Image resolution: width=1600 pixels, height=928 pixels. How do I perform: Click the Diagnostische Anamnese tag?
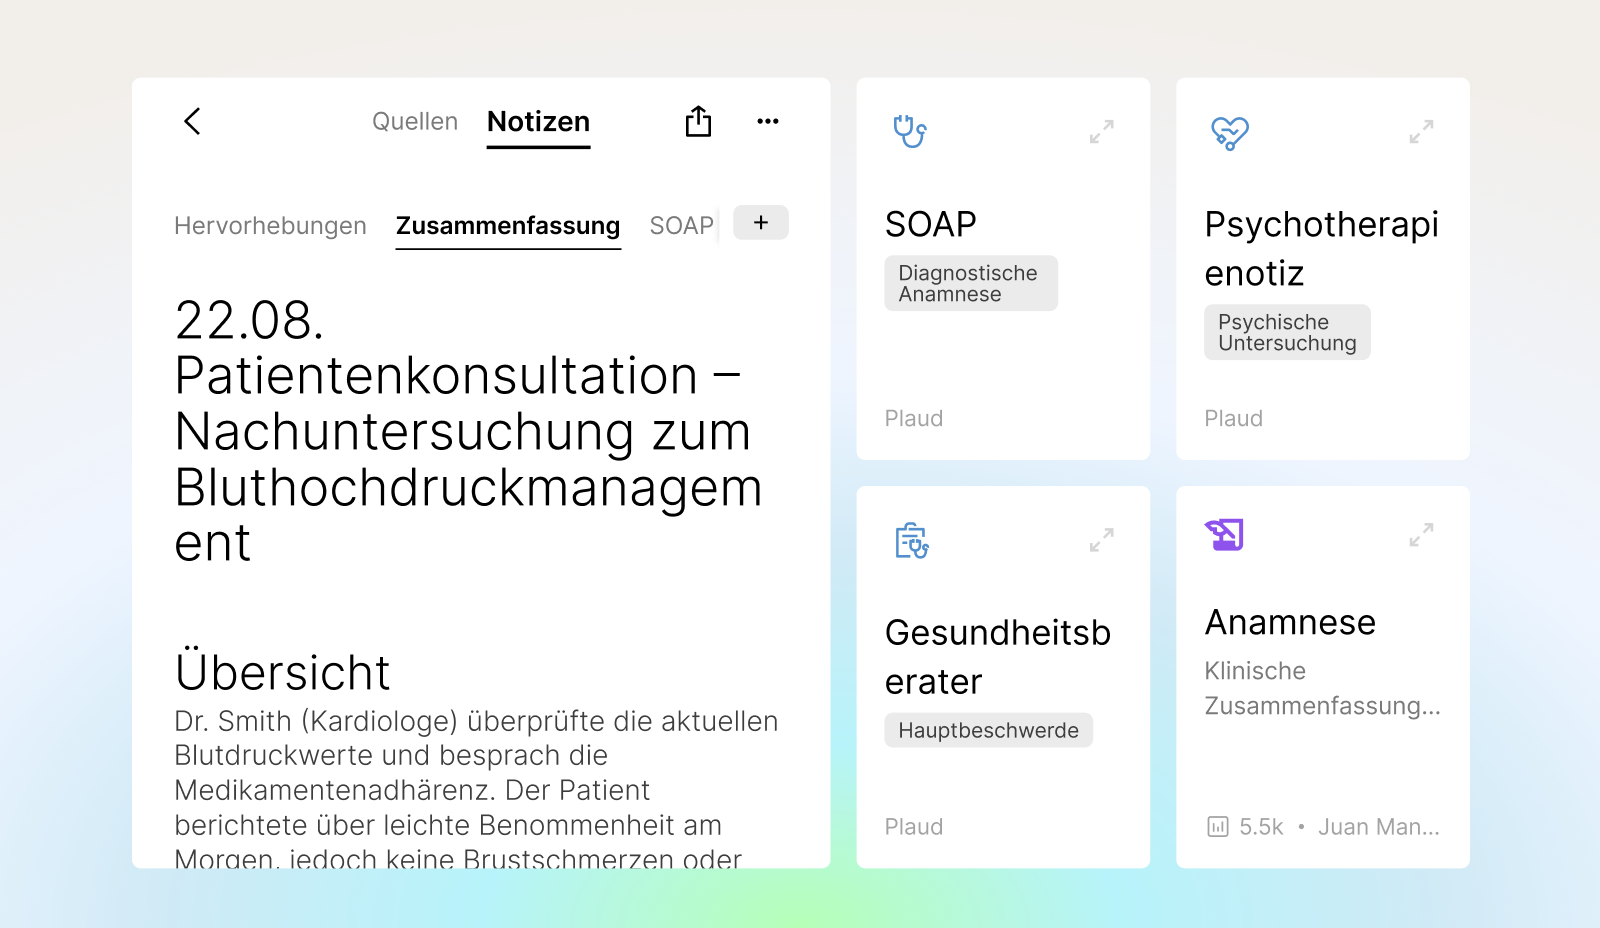click(x=970, y=283)
